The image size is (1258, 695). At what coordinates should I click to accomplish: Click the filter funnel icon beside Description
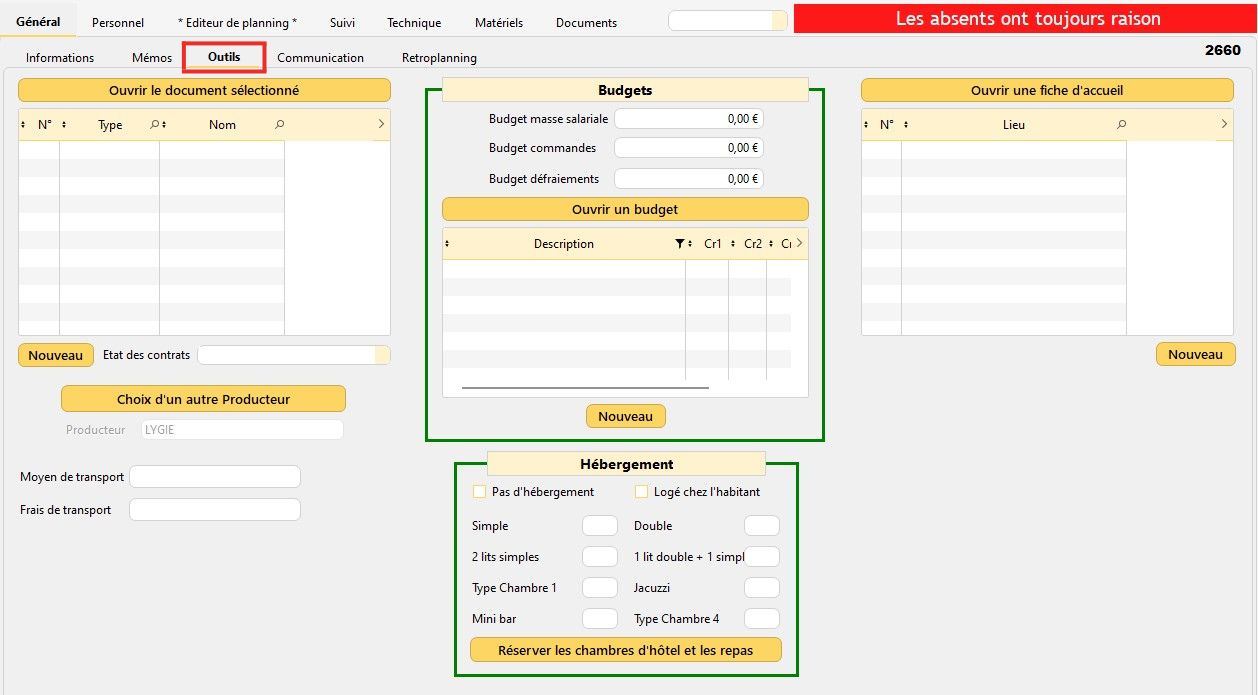pos(680,244)
